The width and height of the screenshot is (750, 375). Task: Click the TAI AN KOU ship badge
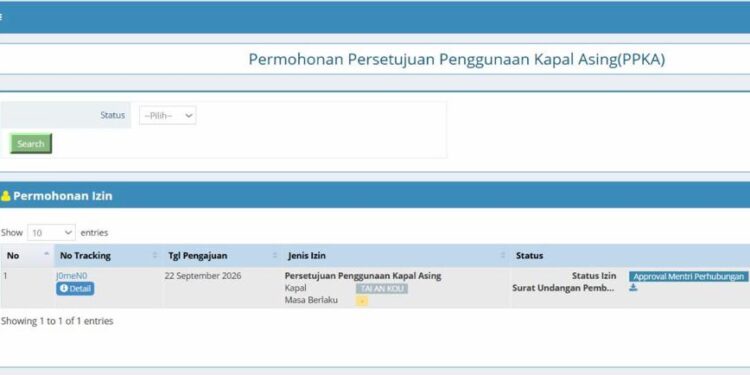click(382, 288)
